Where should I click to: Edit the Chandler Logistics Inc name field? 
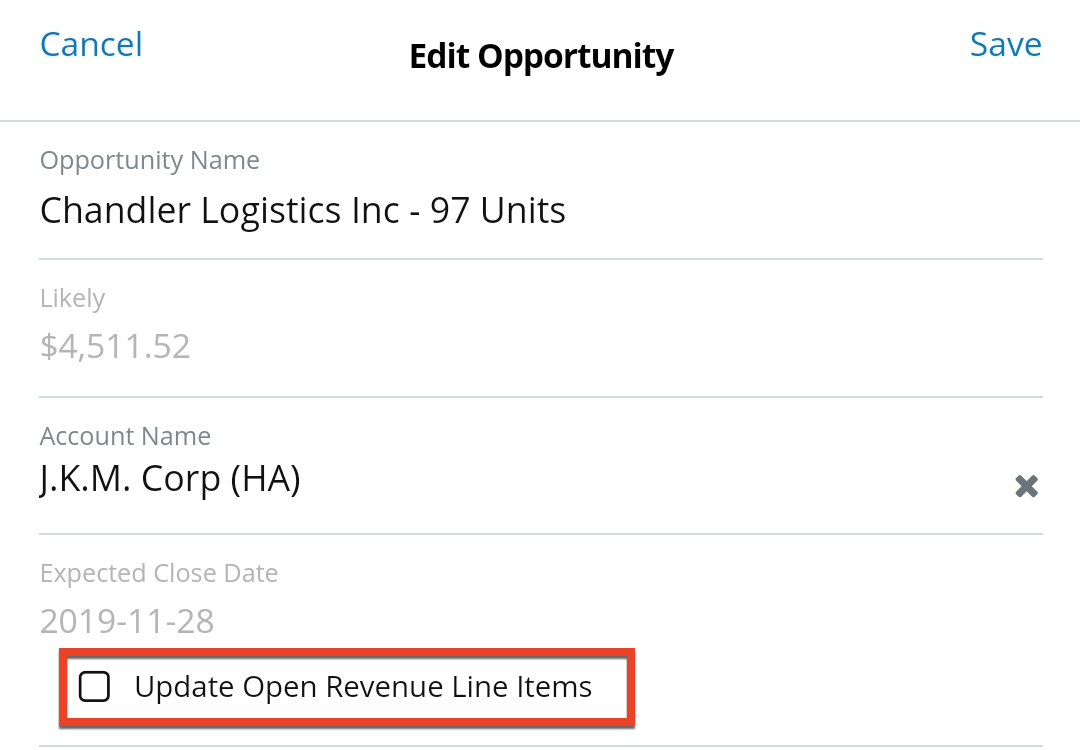pos(302,211)
